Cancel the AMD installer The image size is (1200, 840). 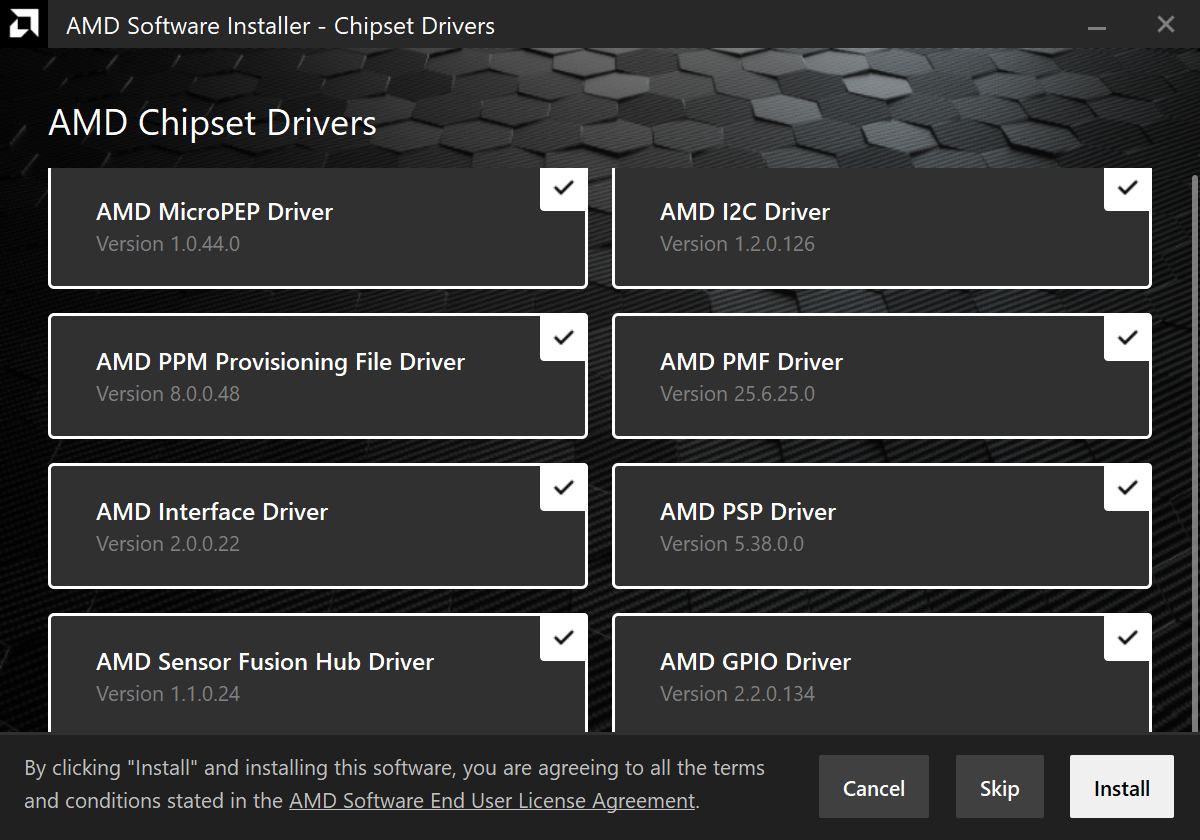coord(873,787)
